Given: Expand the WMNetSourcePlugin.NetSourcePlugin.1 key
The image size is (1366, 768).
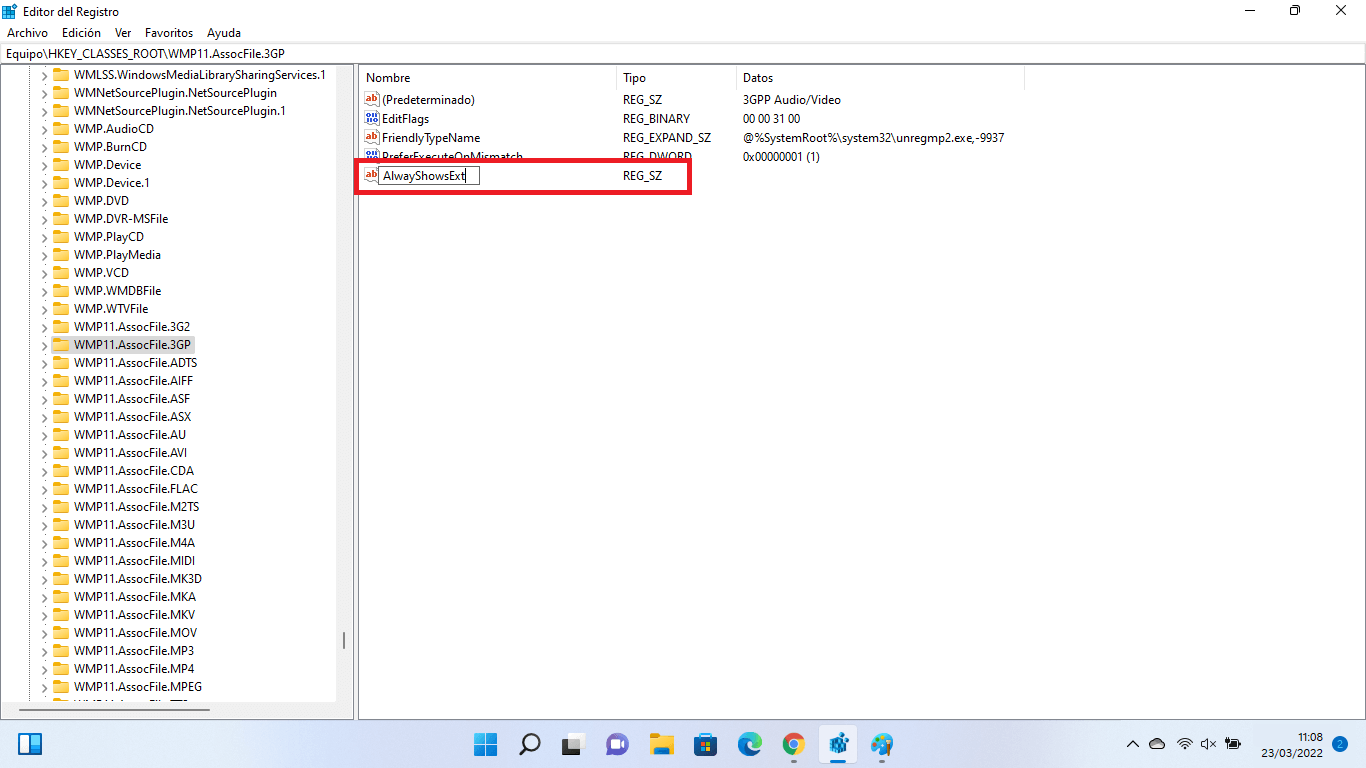Looking at the screenshot, I should (x=44, y=111).
